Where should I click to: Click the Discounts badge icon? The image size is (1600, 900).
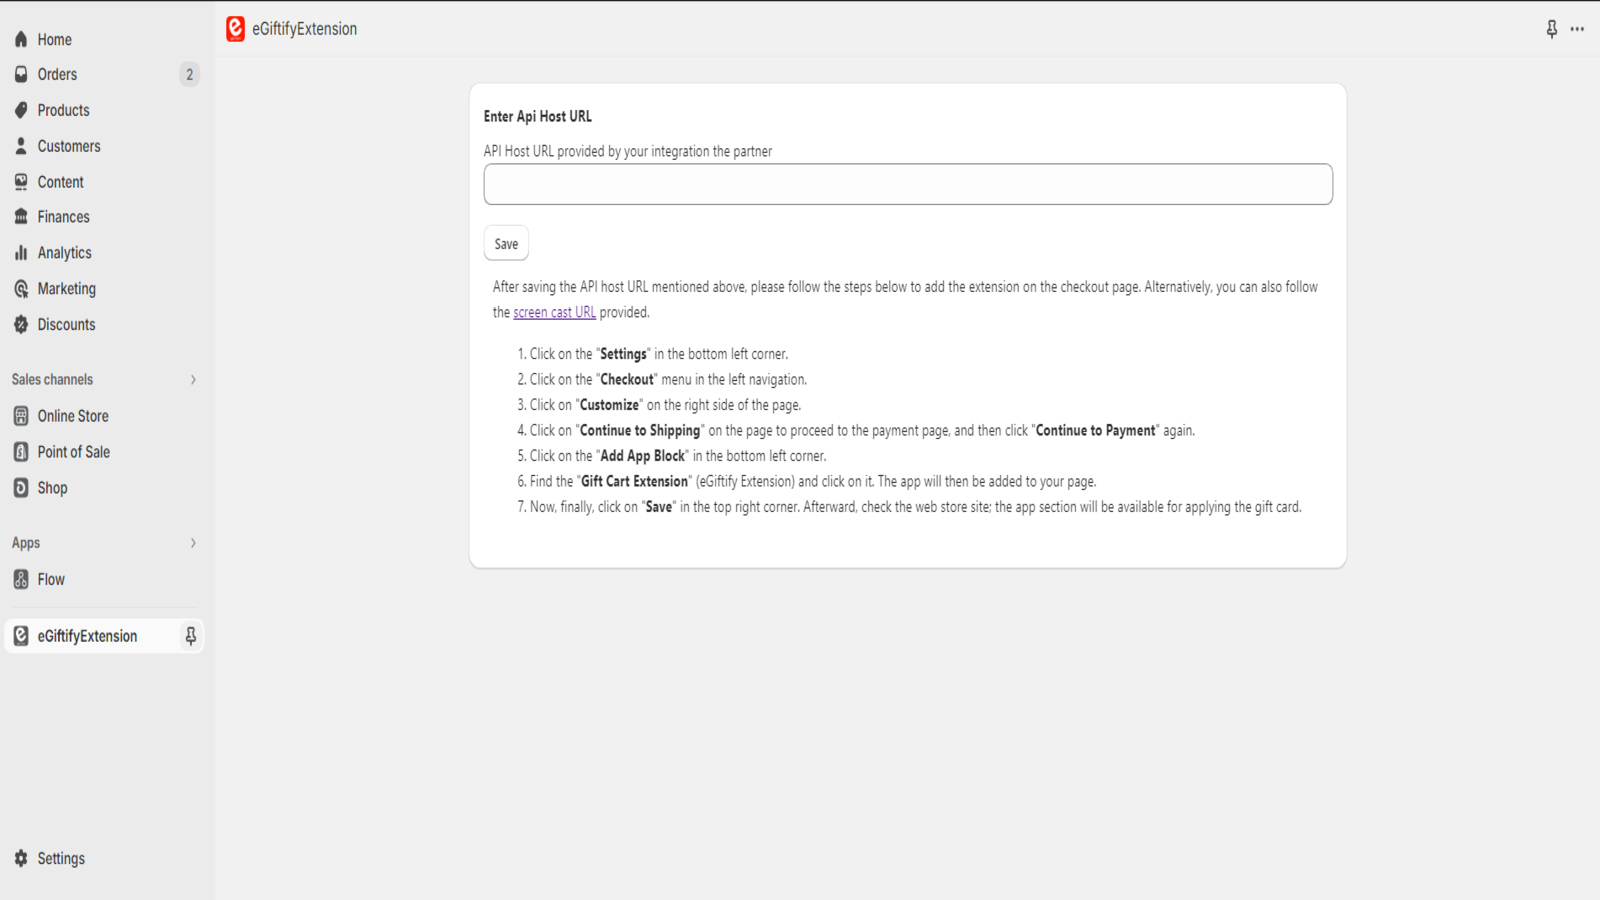(x=21, y=325)
